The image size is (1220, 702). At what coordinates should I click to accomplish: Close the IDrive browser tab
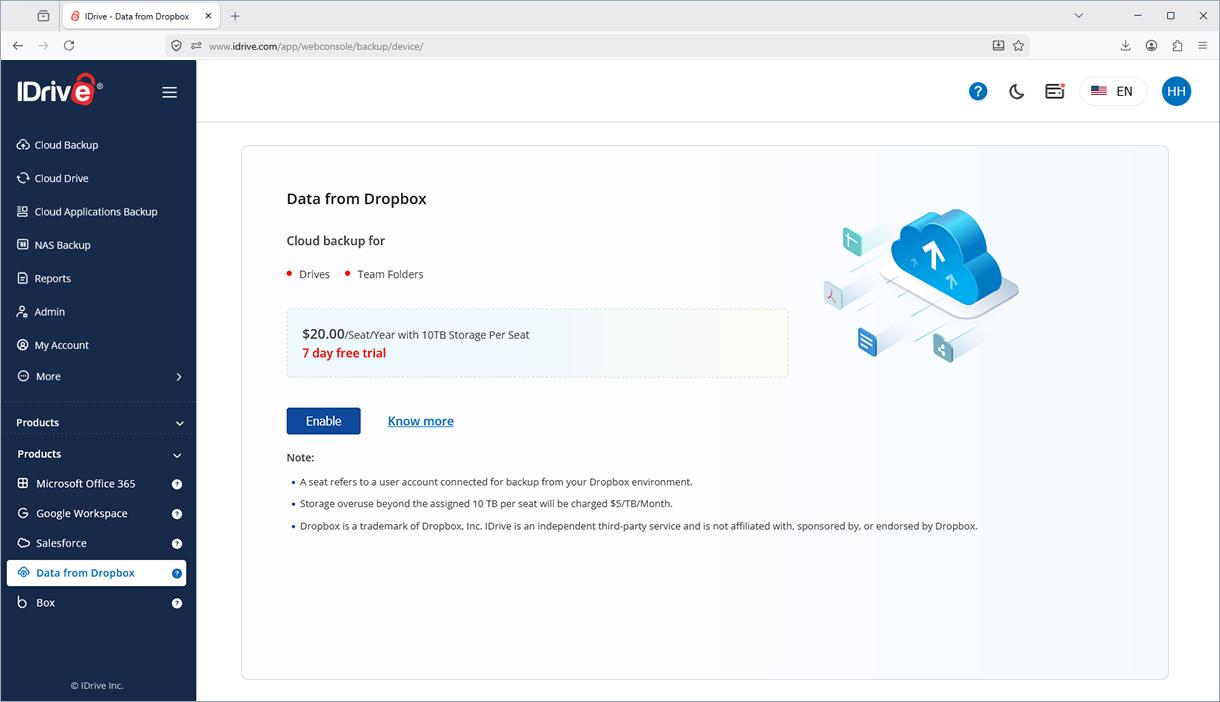click(208, 16)
